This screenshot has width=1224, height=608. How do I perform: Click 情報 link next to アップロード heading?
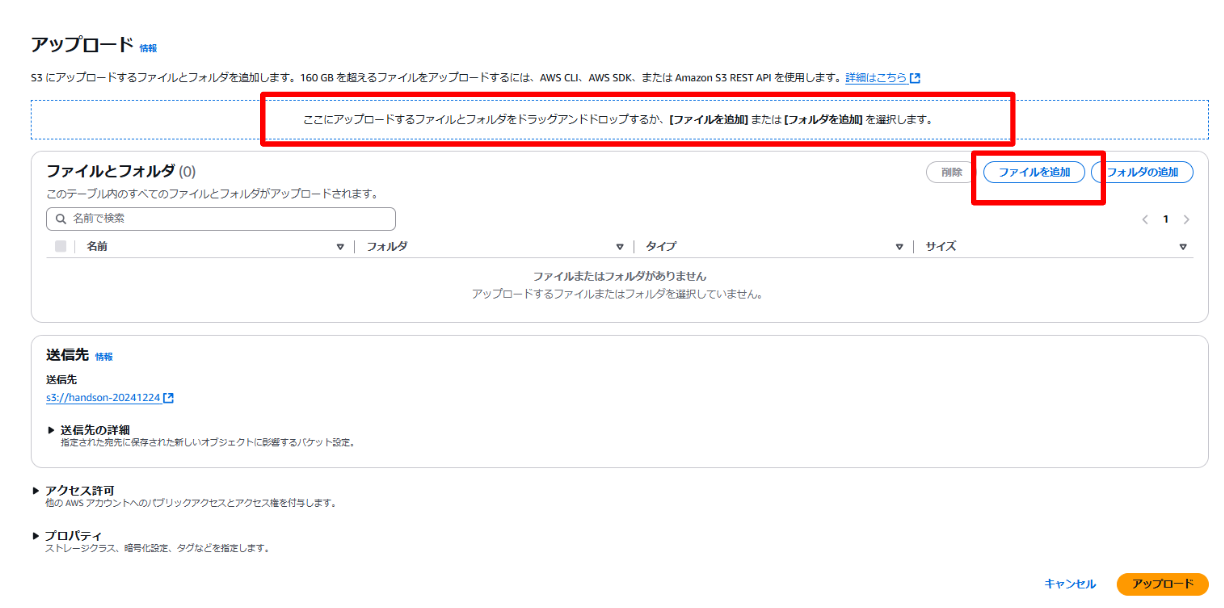[x=148, y=48]
